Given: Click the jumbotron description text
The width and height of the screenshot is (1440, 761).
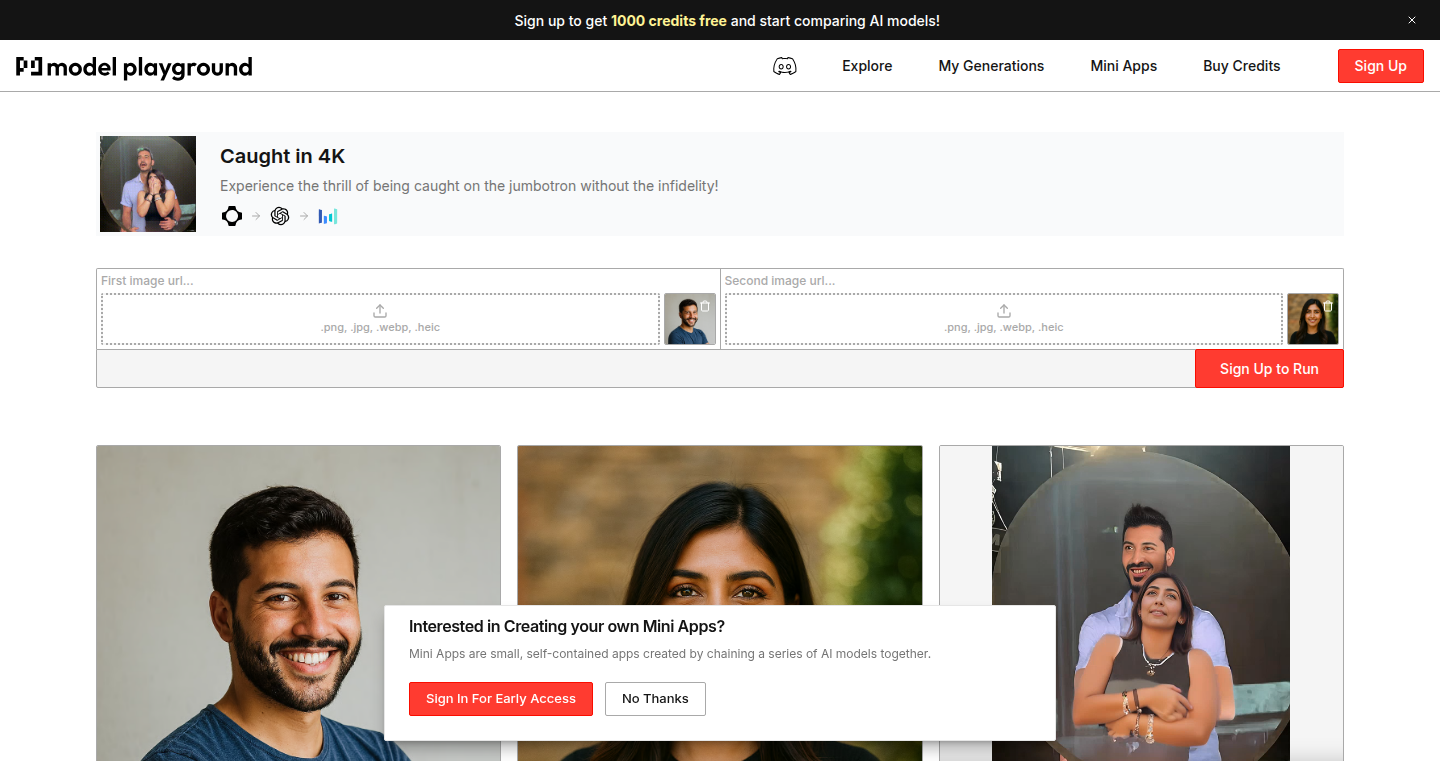Looking at the screenshot, I should click(469, 186).
